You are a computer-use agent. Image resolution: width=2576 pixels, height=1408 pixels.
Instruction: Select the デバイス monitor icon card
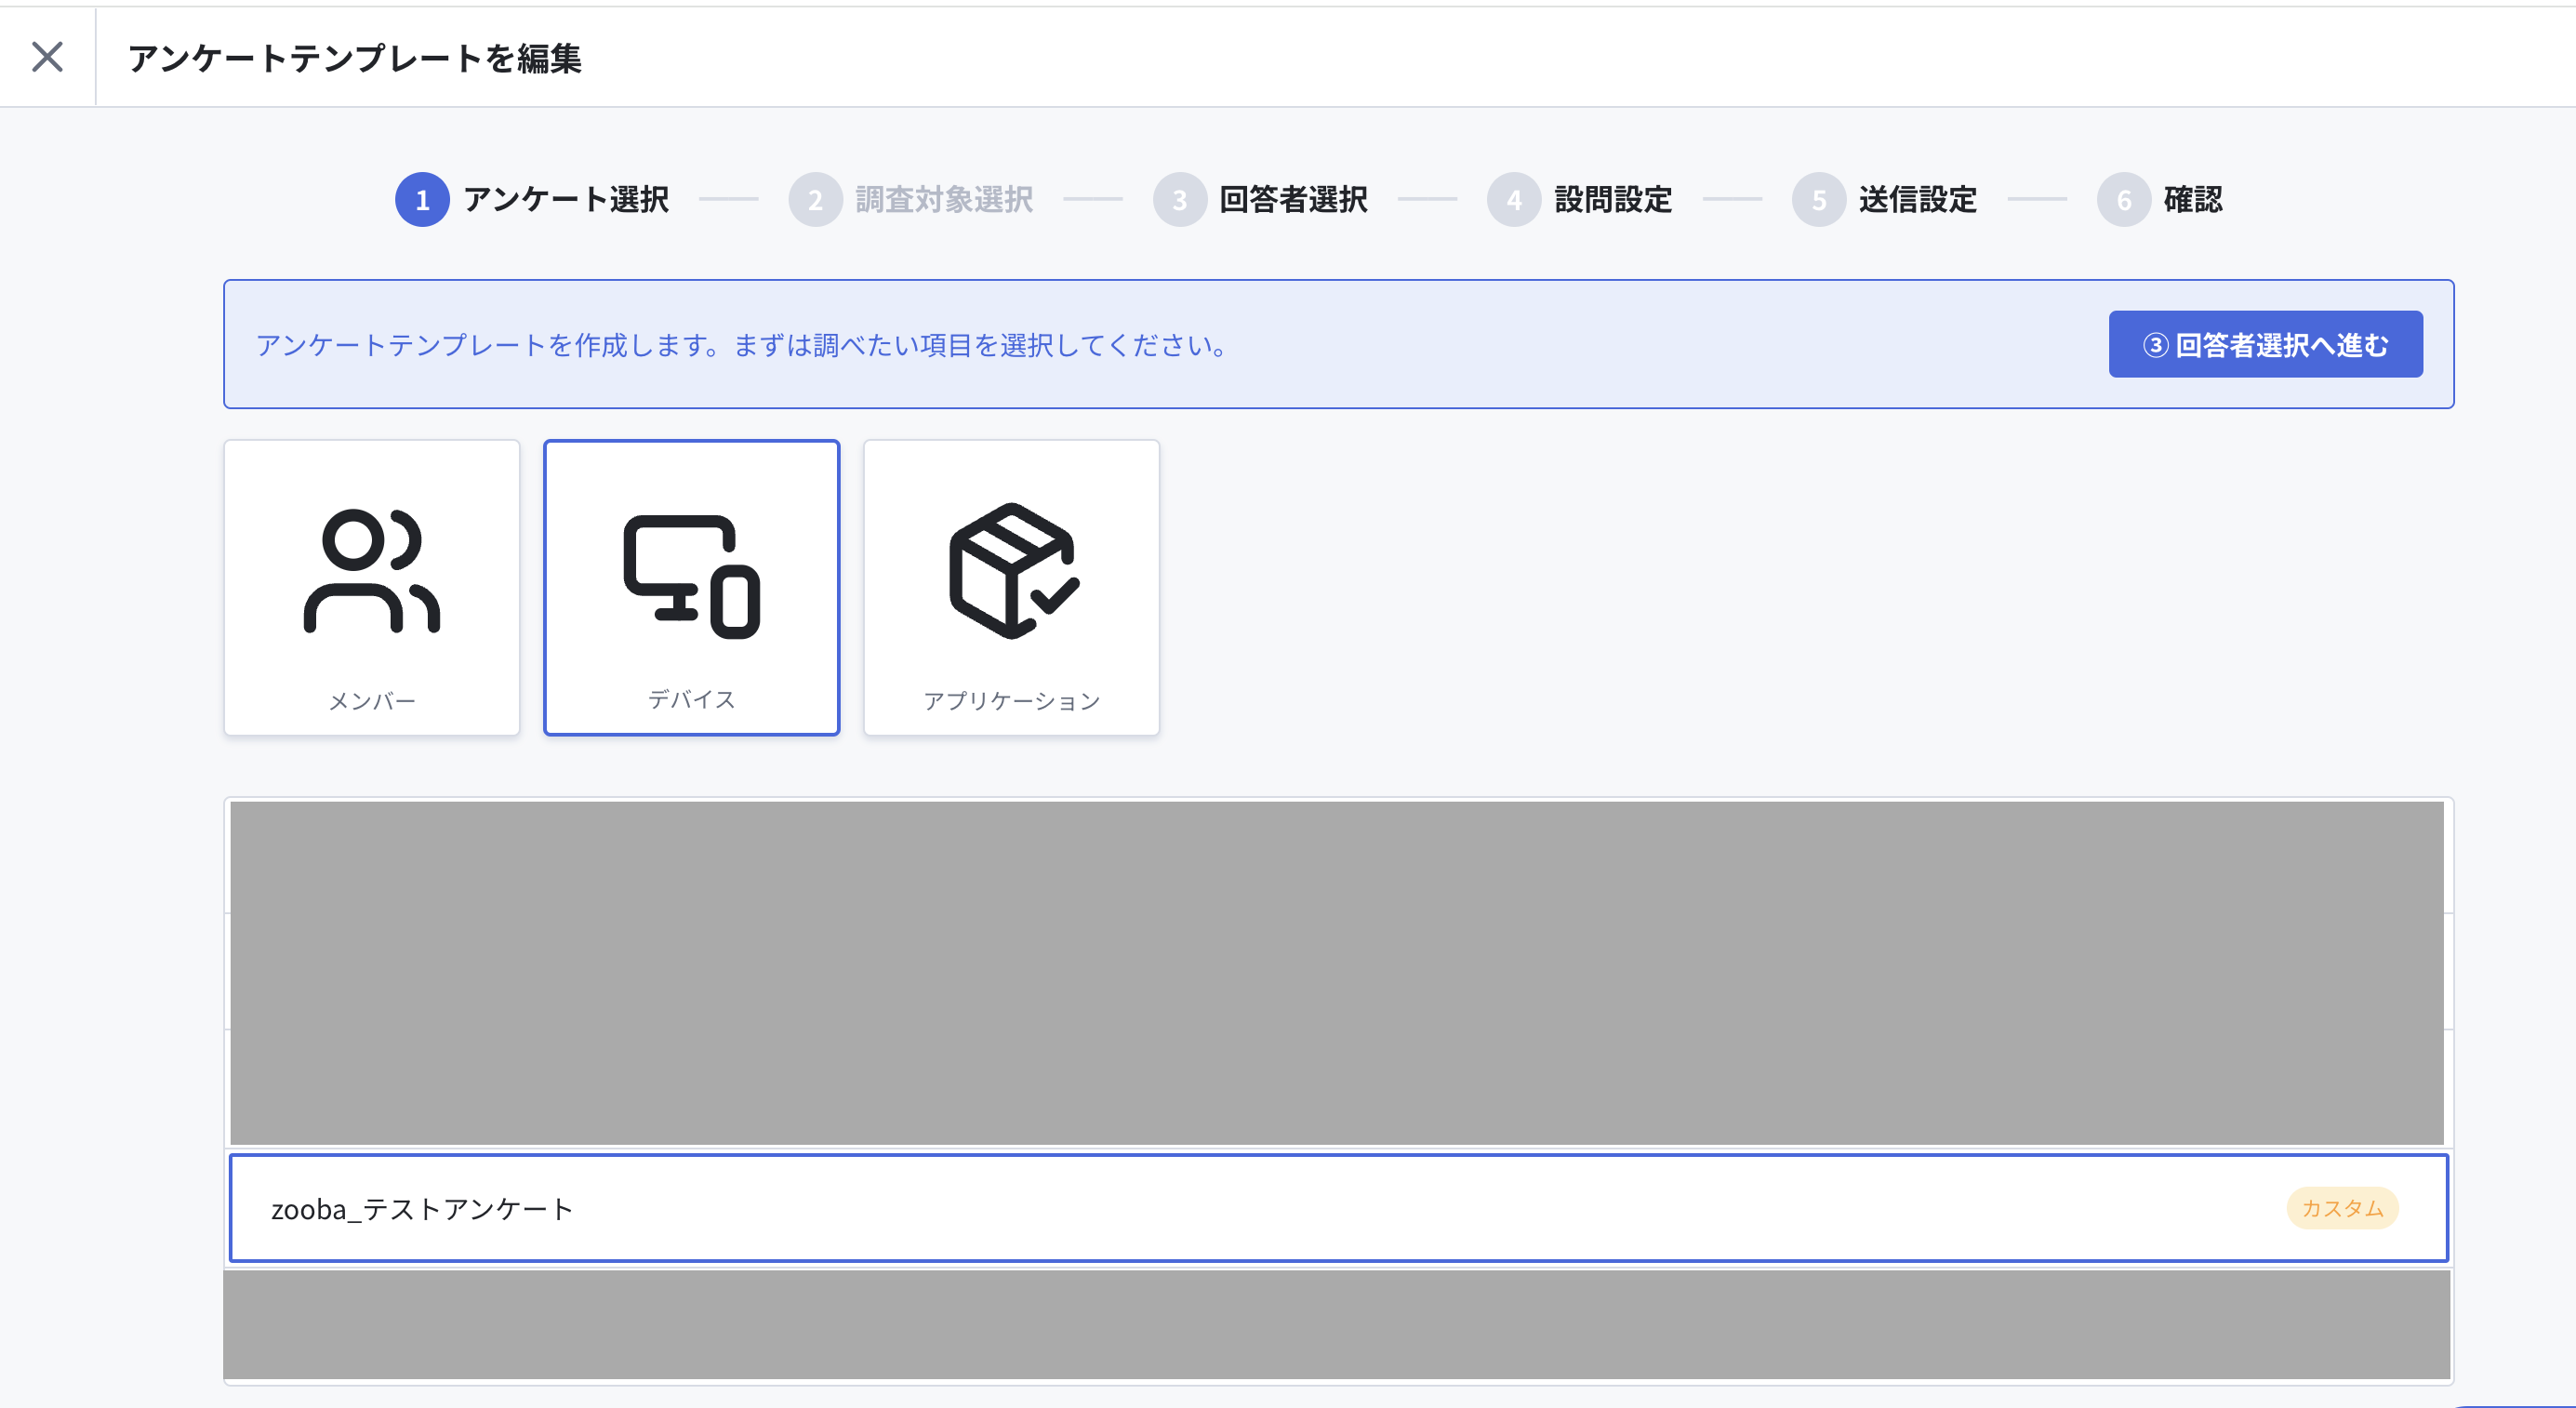coord(691,588)
